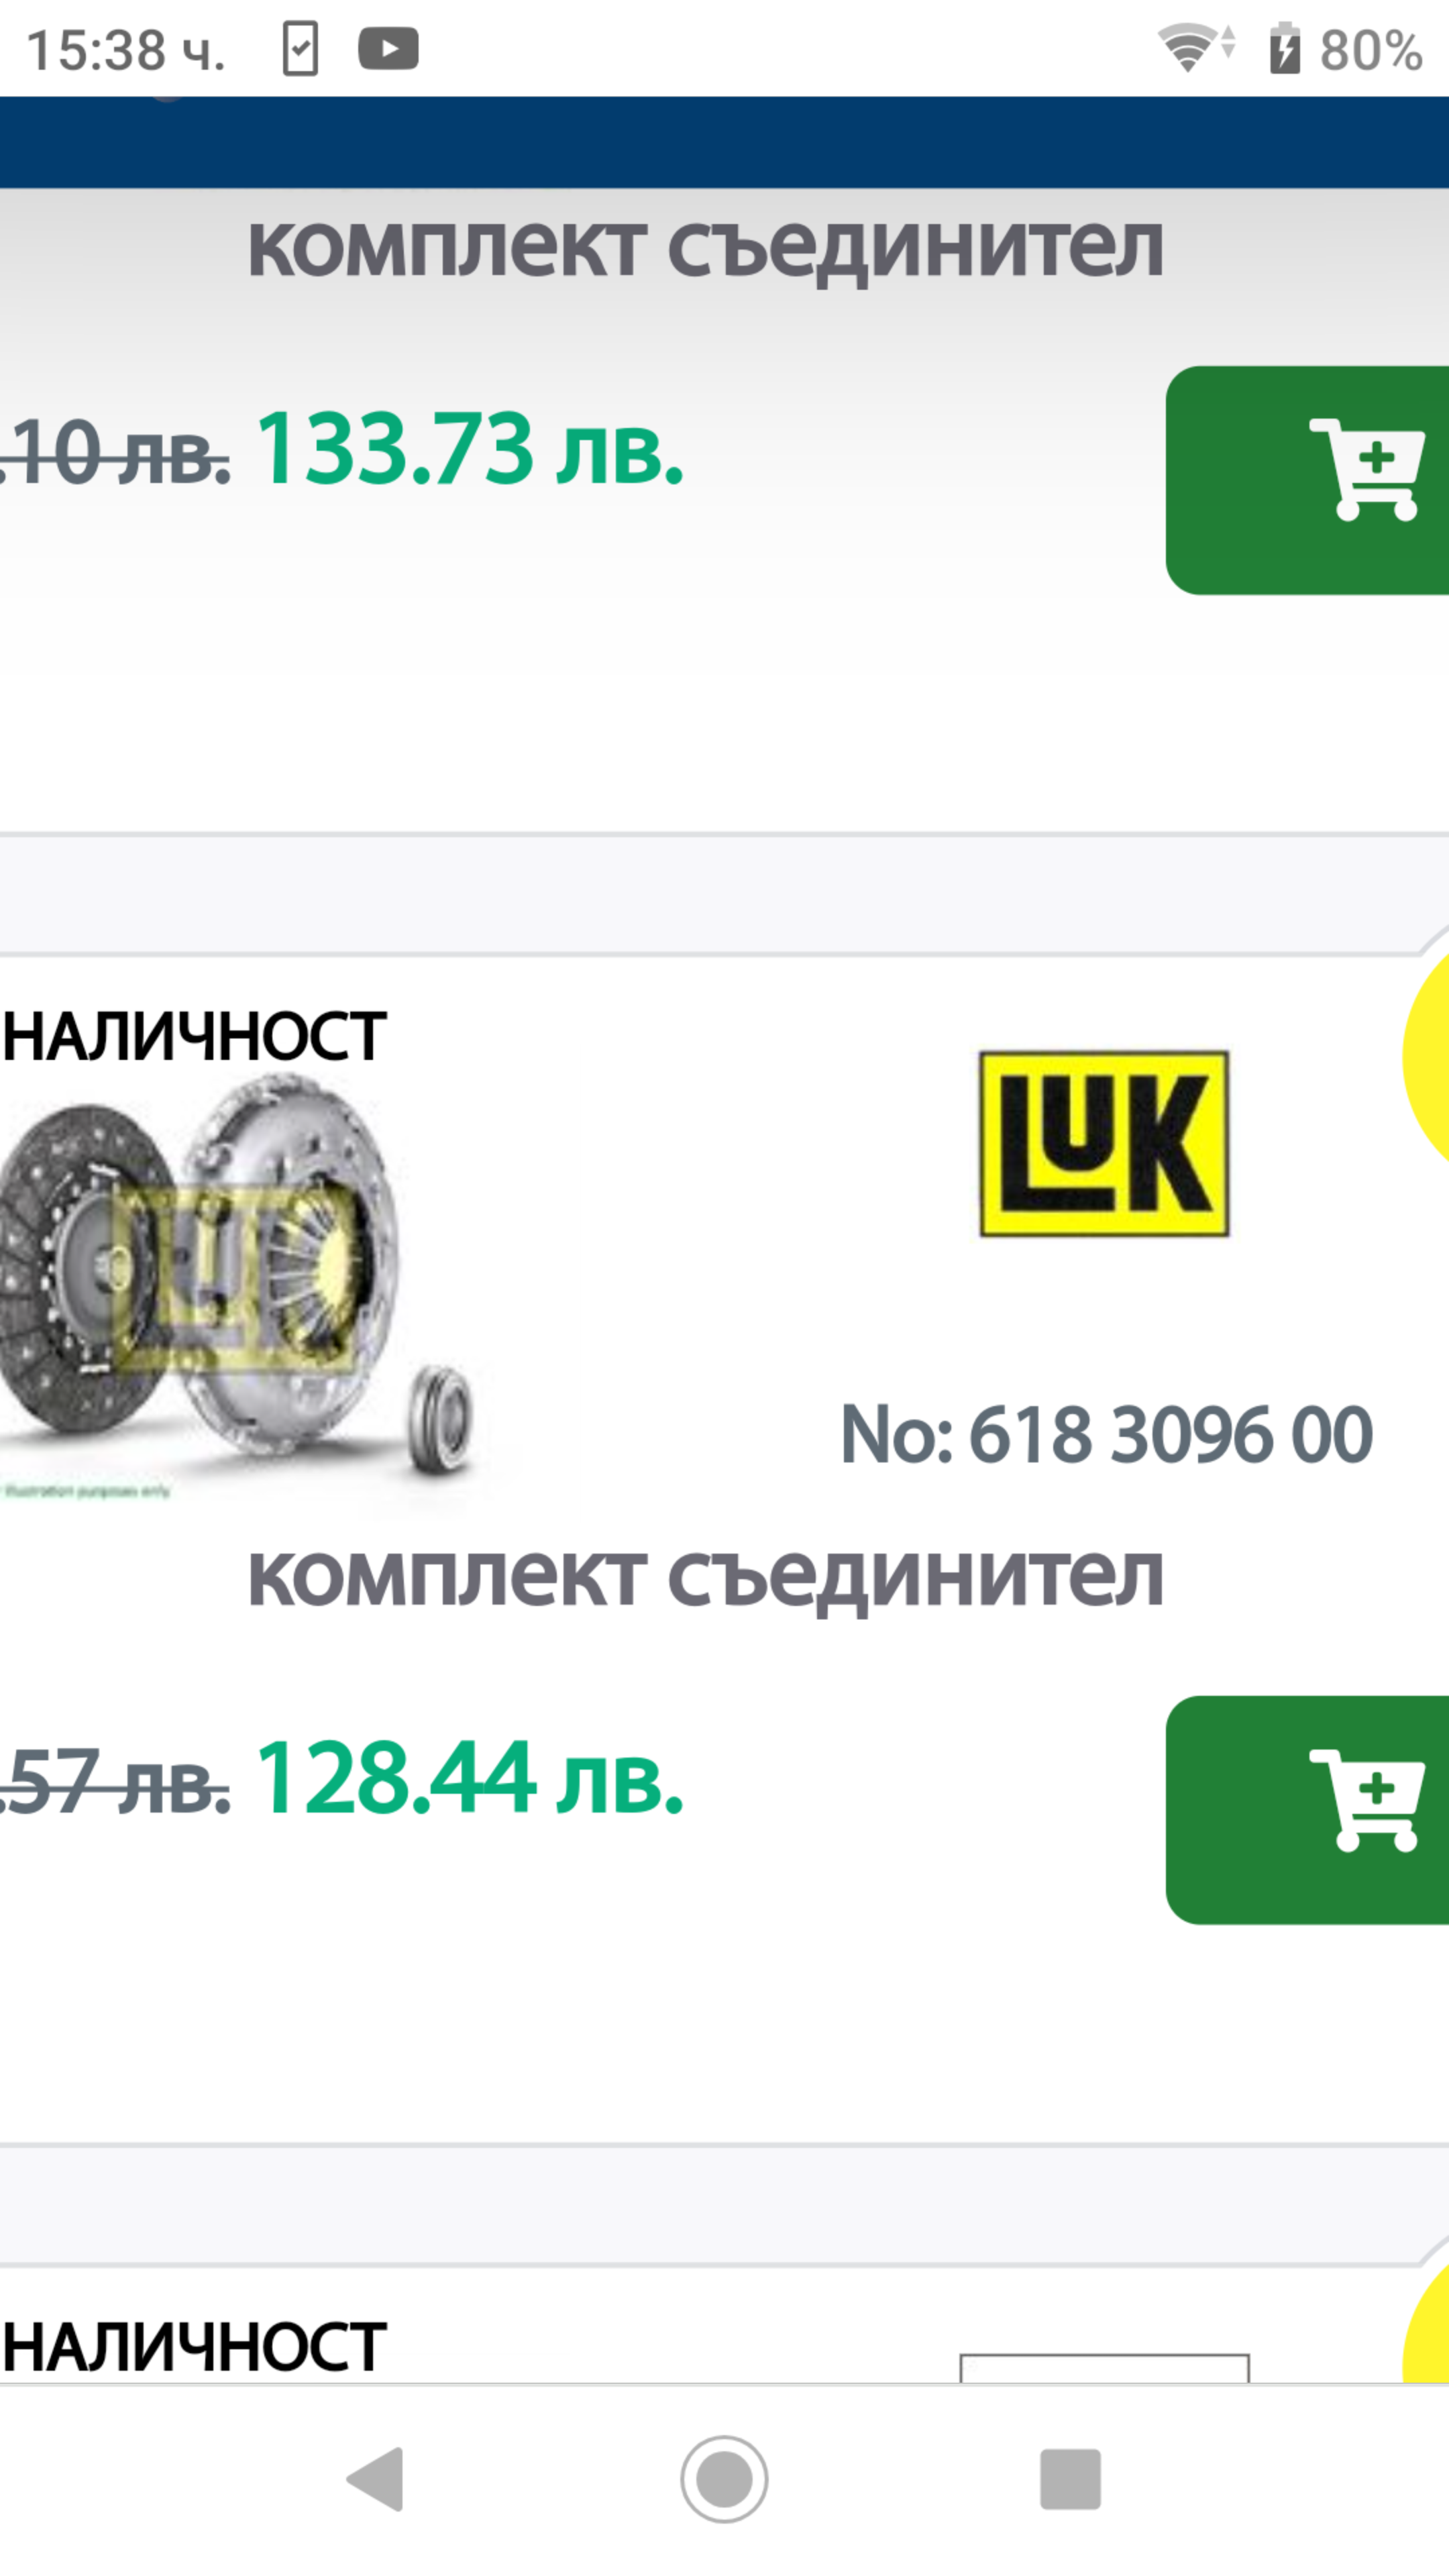Open the LuK комплект съединител product title

coord(706,1577)
